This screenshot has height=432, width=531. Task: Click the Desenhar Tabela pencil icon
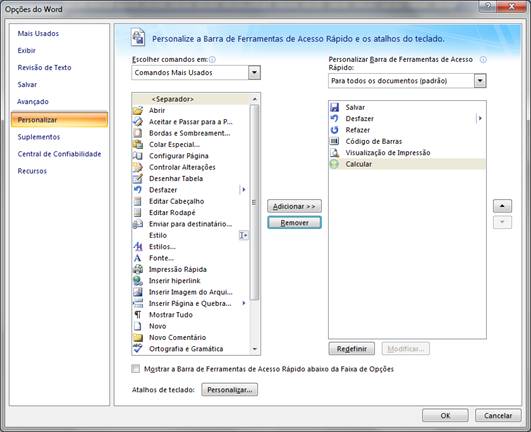(x=137, y=178)
